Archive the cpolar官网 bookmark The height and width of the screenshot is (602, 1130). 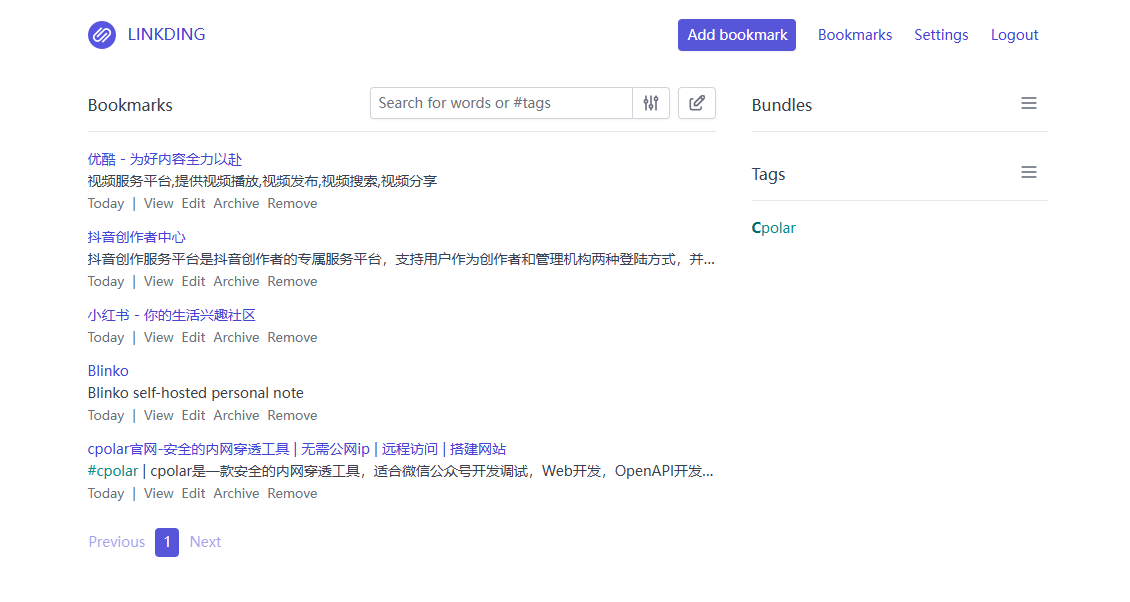(x=236, y=493)
